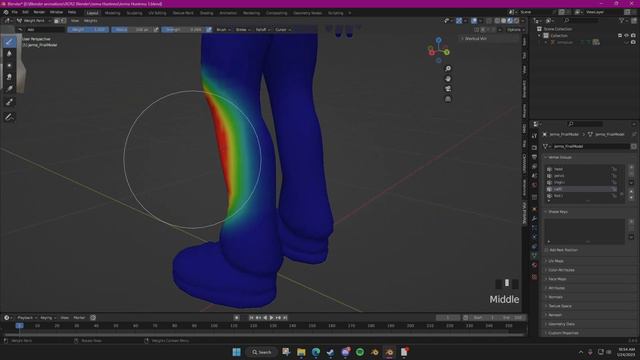The height and width of the screenshot is (360, 640).
Task: Open the Material properties tab icon
Action: click(534, 265)
